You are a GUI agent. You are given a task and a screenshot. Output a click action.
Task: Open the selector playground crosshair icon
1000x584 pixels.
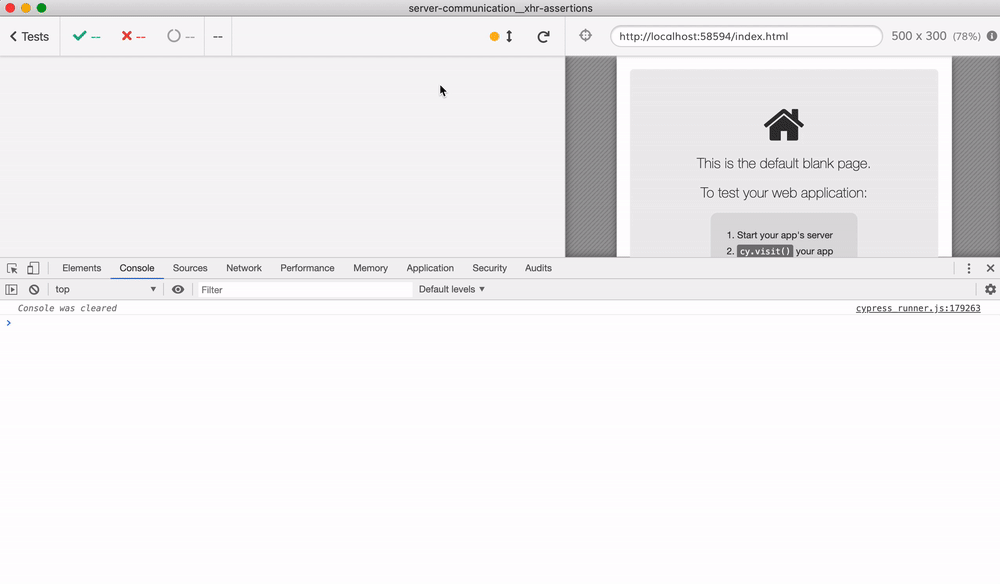[x=586, y=36]
